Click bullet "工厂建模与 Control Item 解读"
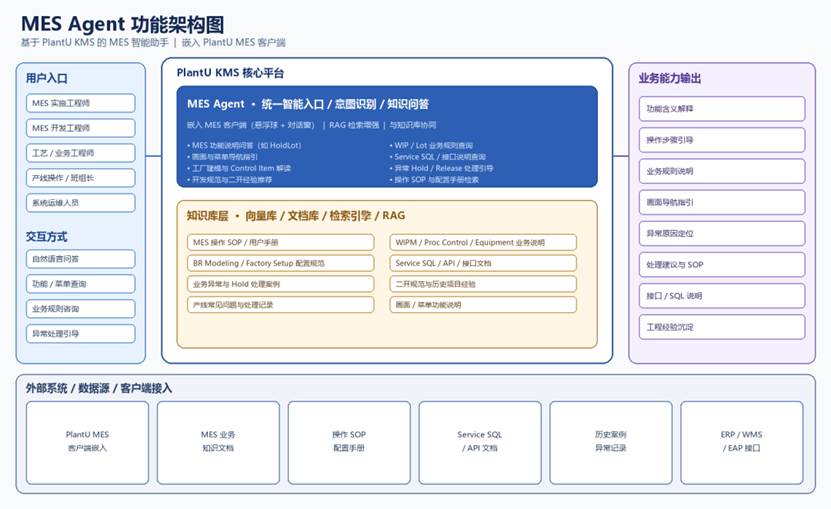 click(x=239, y=168)
